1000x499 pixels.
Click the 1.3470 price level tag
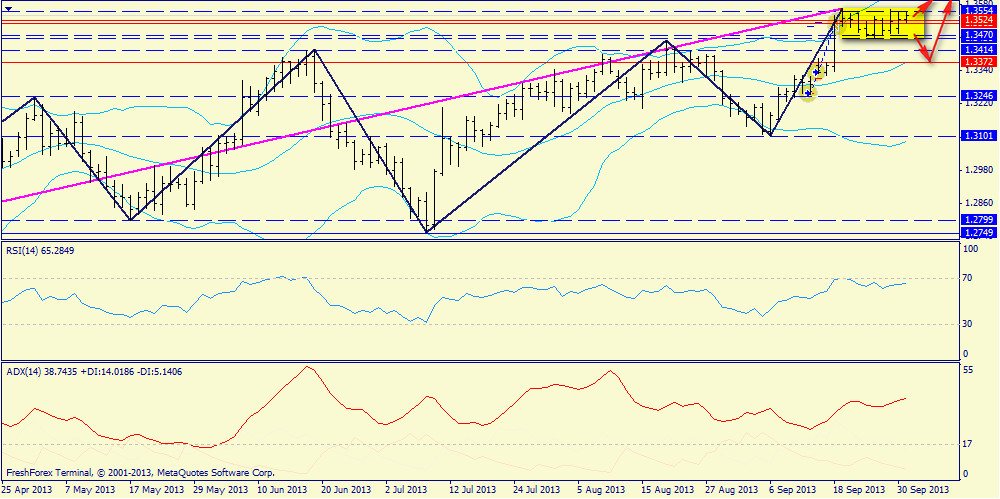pos(977,35)
